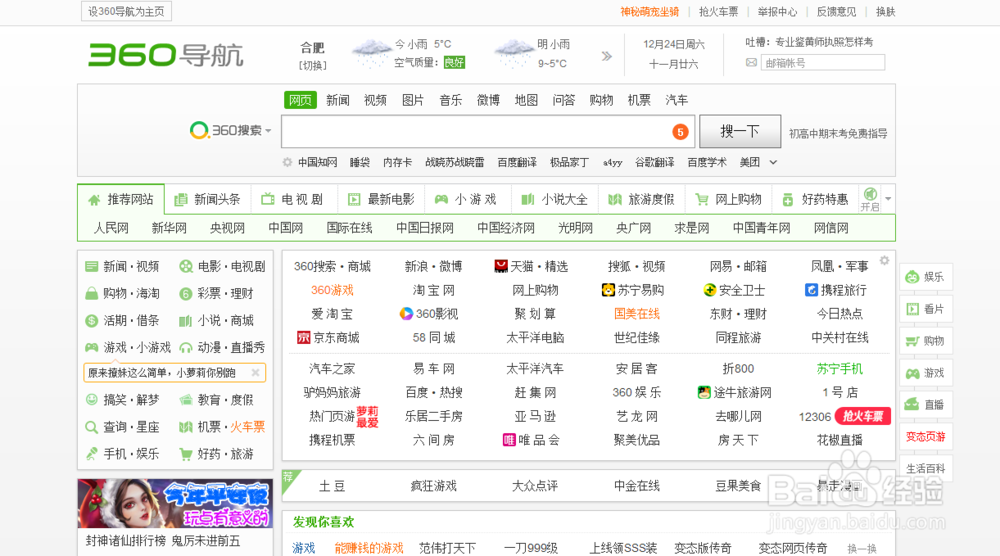Switch to the 电视剧 tab
The image size is (1000, 556).
click(294, 200)
